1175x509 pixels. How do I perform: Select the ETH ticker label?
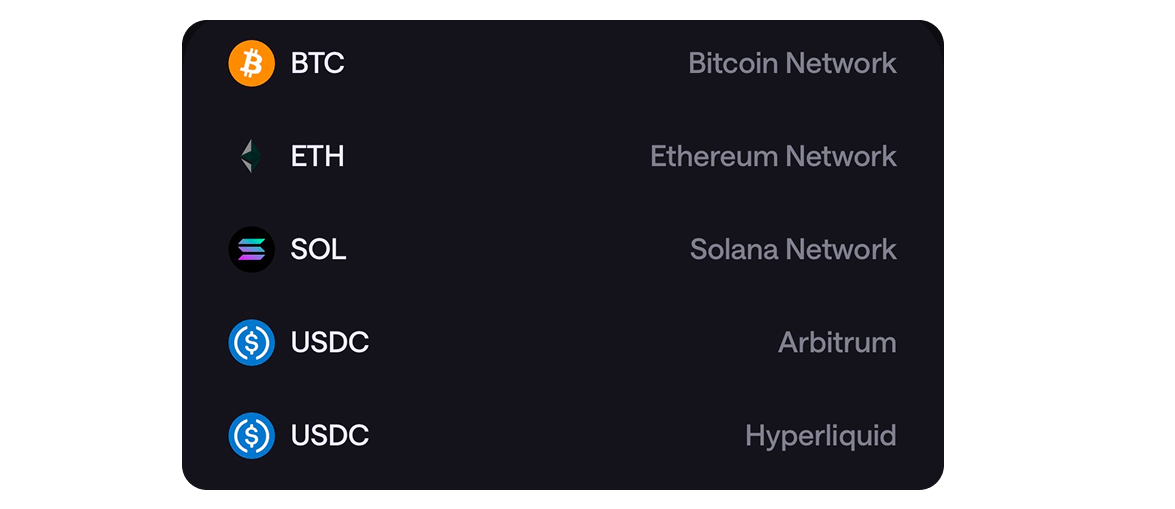point(317,156)
